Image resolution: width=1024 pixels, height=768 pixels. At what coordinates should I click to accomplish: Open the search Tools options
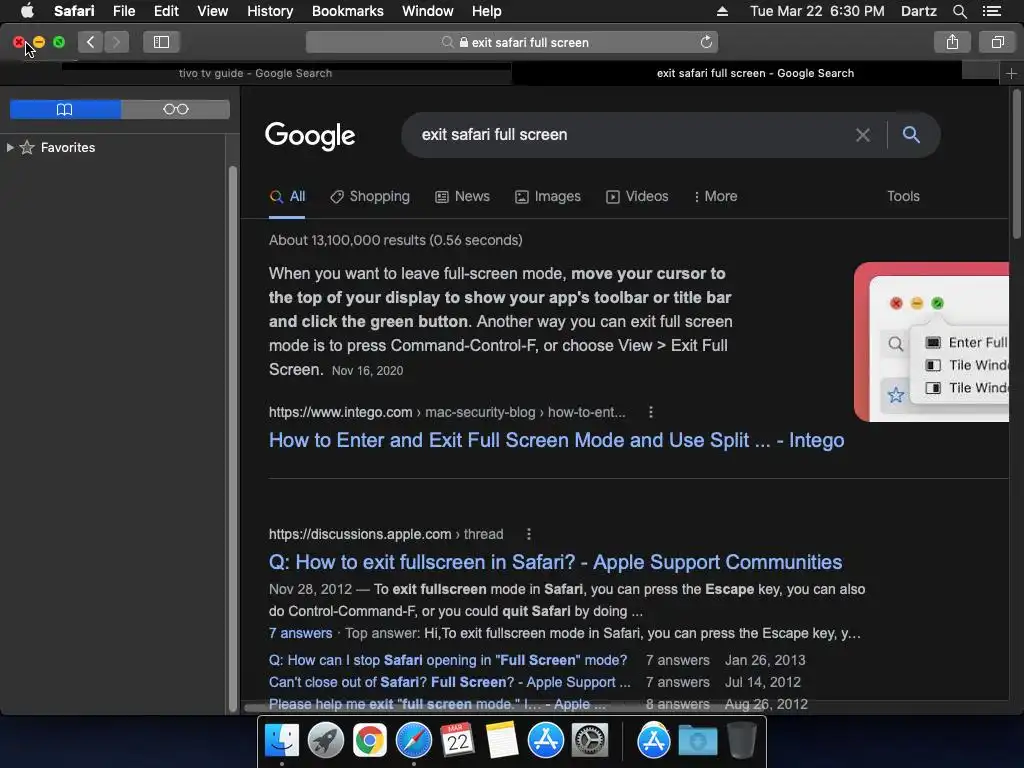click(903, 197)
